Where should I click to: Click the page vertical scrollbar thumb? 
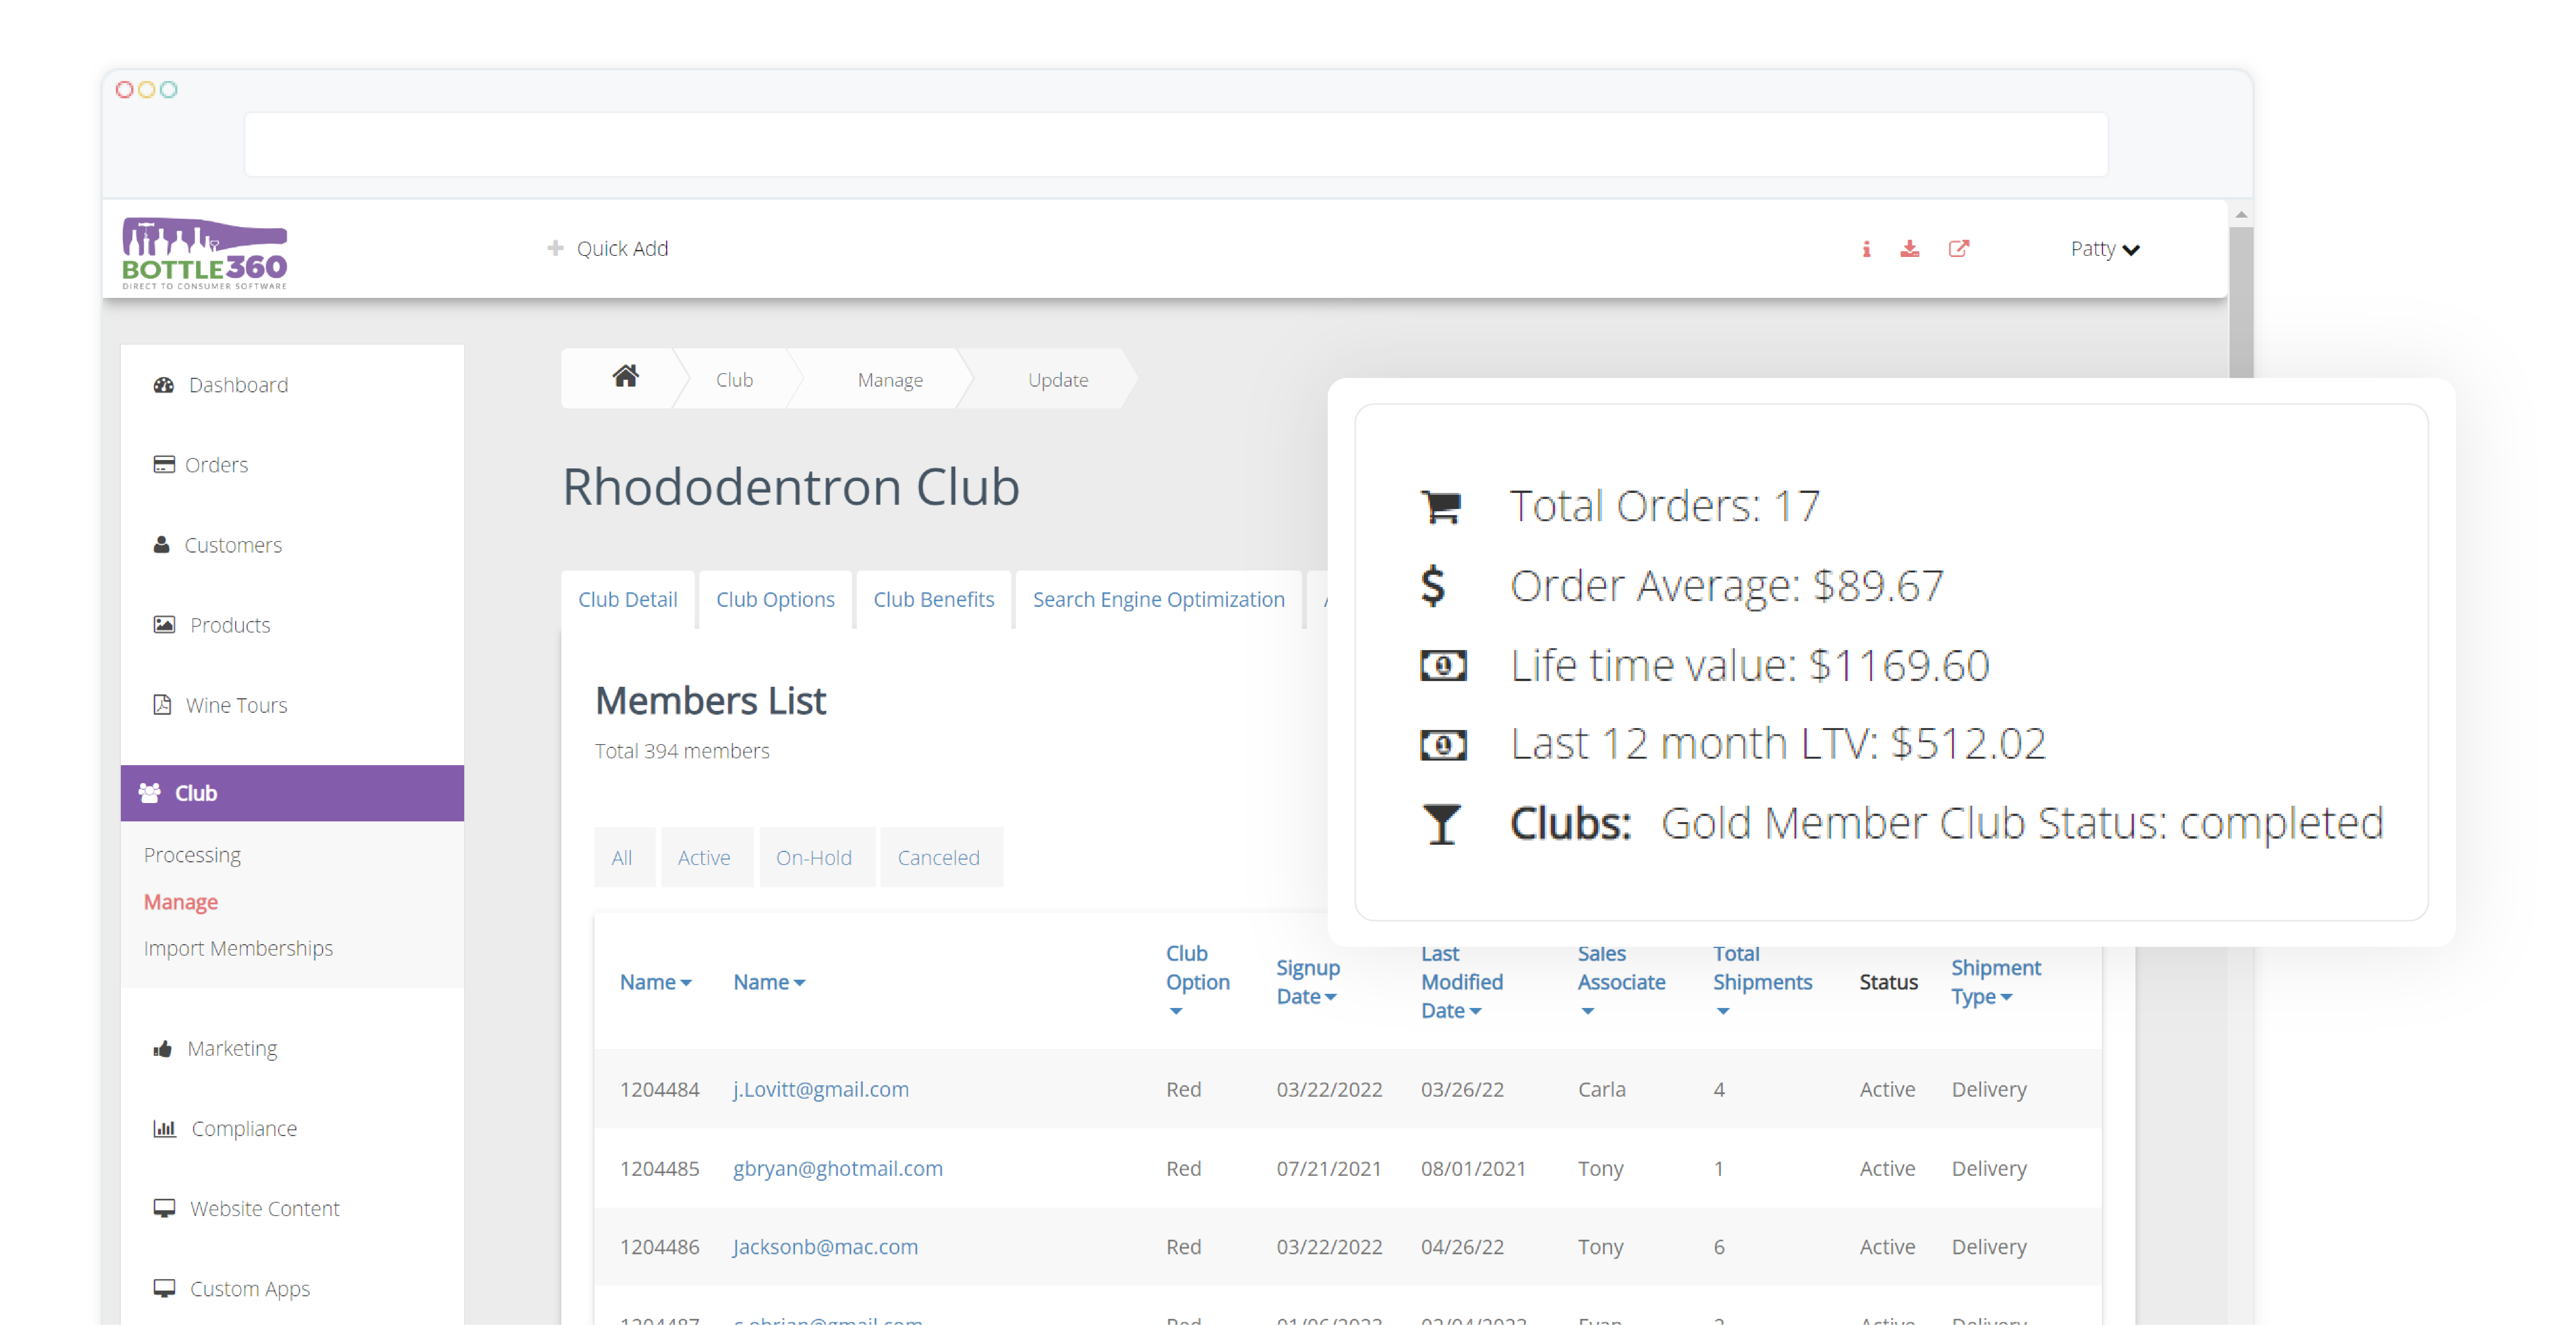pos(2241,303)
